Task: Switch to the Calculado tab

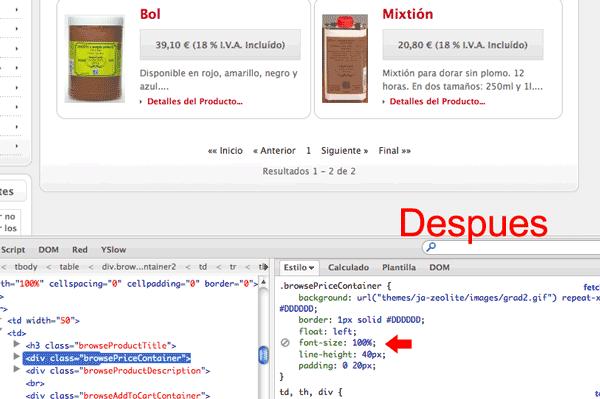Action: [x=348, y=267]
